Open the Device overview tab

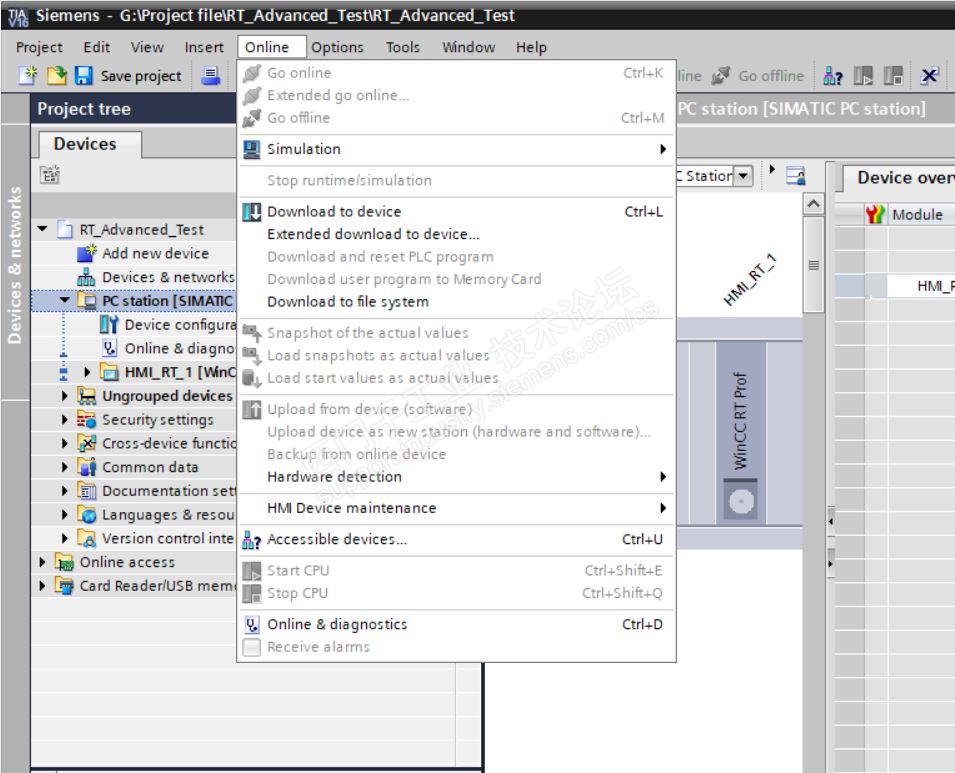click(899, 177)
